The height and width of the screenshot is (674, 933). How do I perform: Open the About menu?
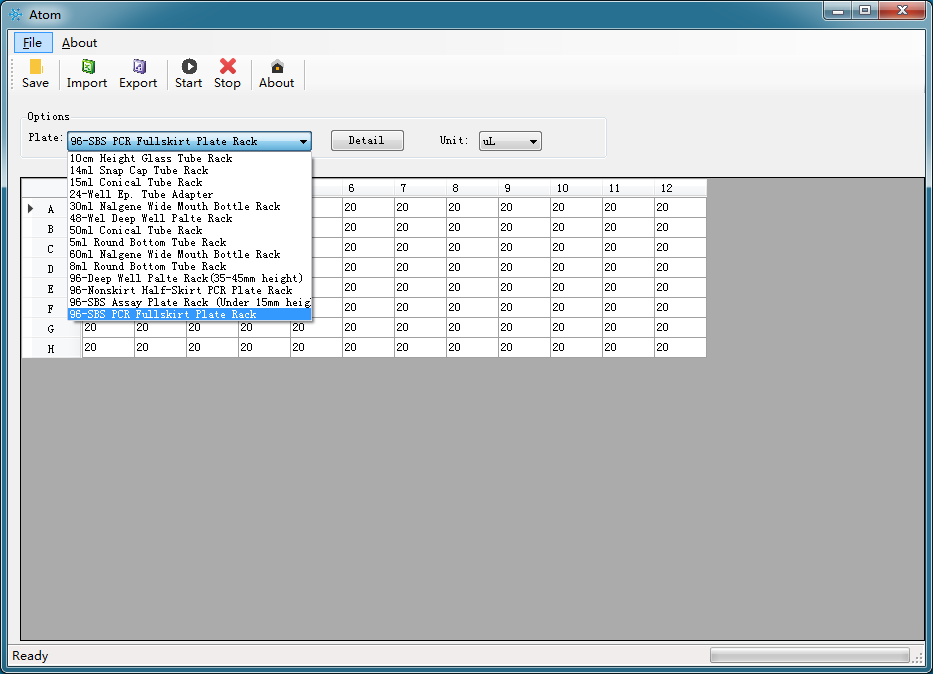click(x=79, y=43)
